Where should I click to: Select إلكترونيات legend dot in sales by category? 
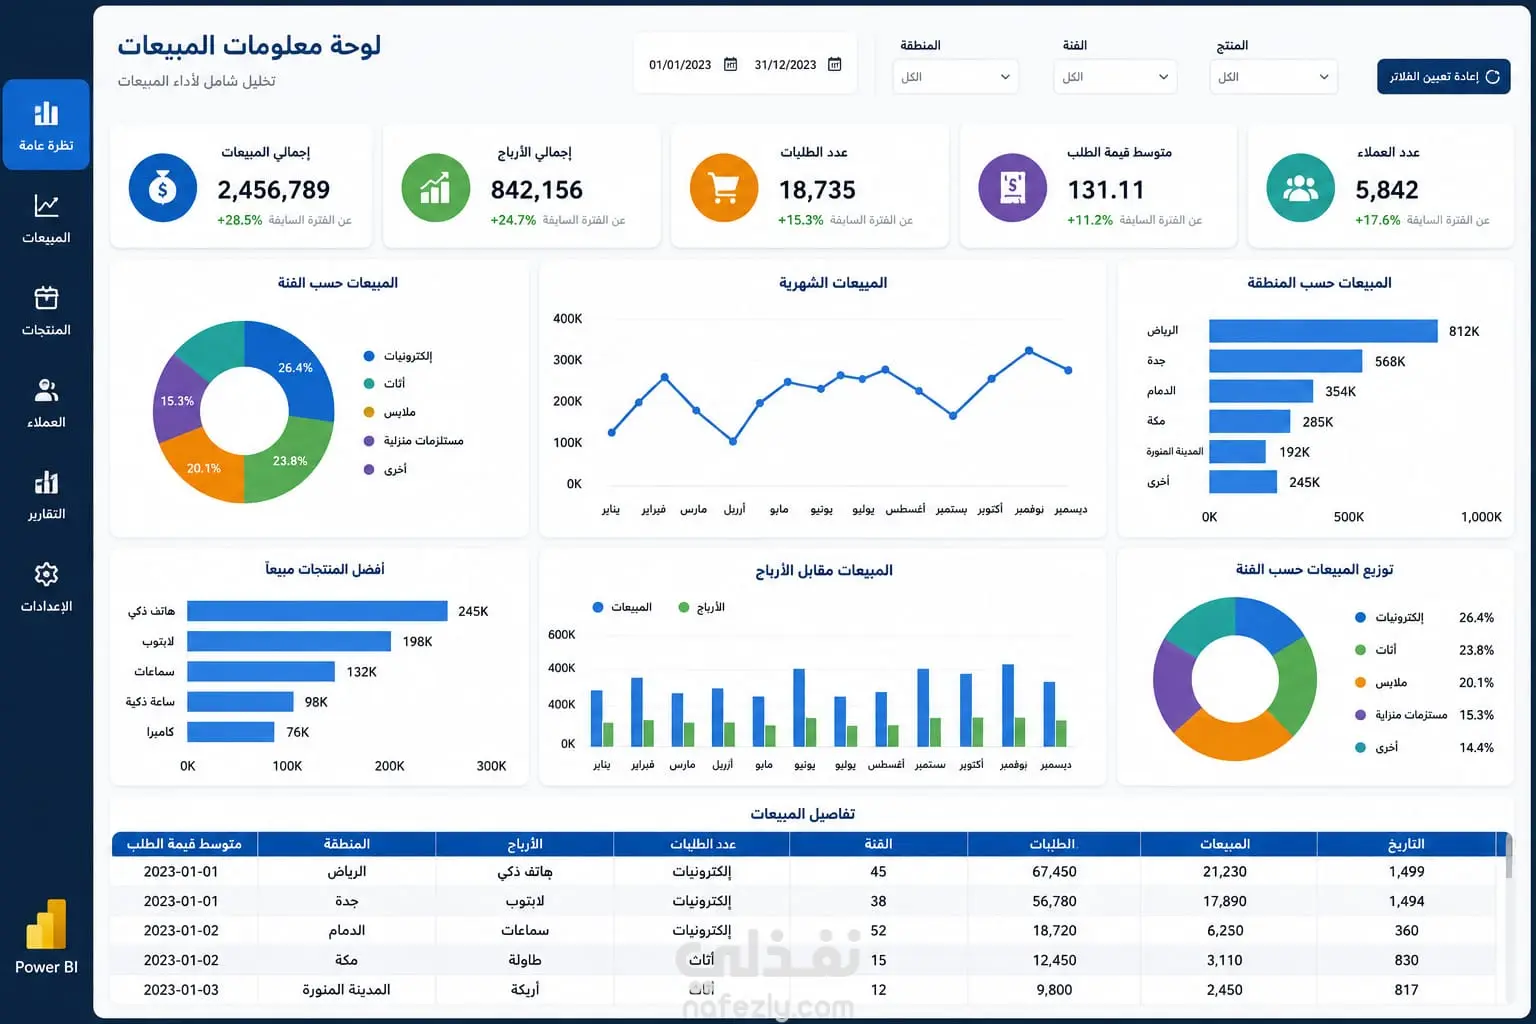(369, 356)
